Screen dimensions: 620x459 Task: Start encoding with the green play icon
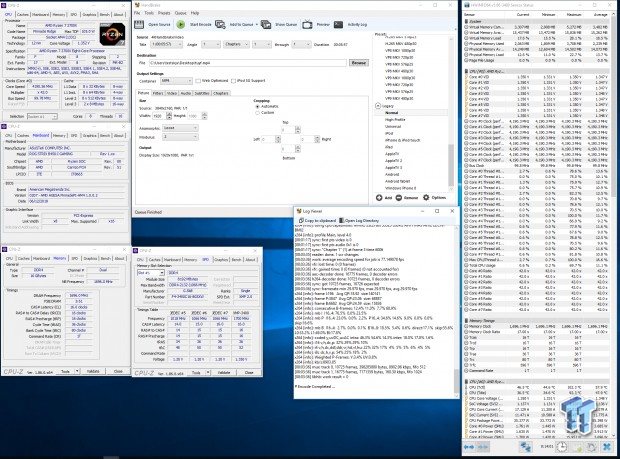181,25
